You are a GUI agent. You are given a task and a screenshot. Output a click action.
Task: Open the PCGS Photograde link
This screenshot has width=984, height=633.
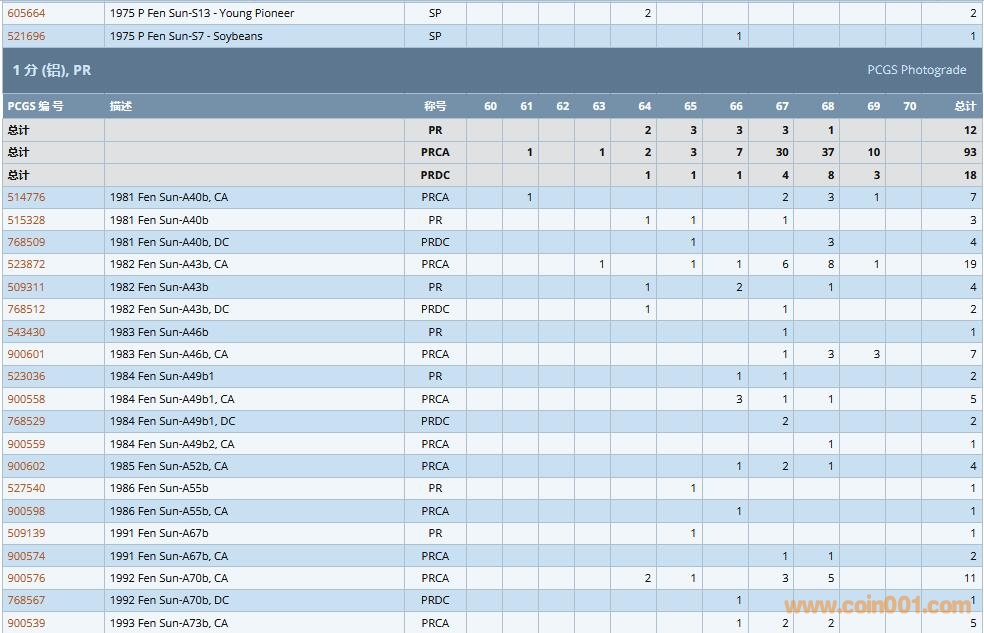pyautogui.click(x=916, y=70)
